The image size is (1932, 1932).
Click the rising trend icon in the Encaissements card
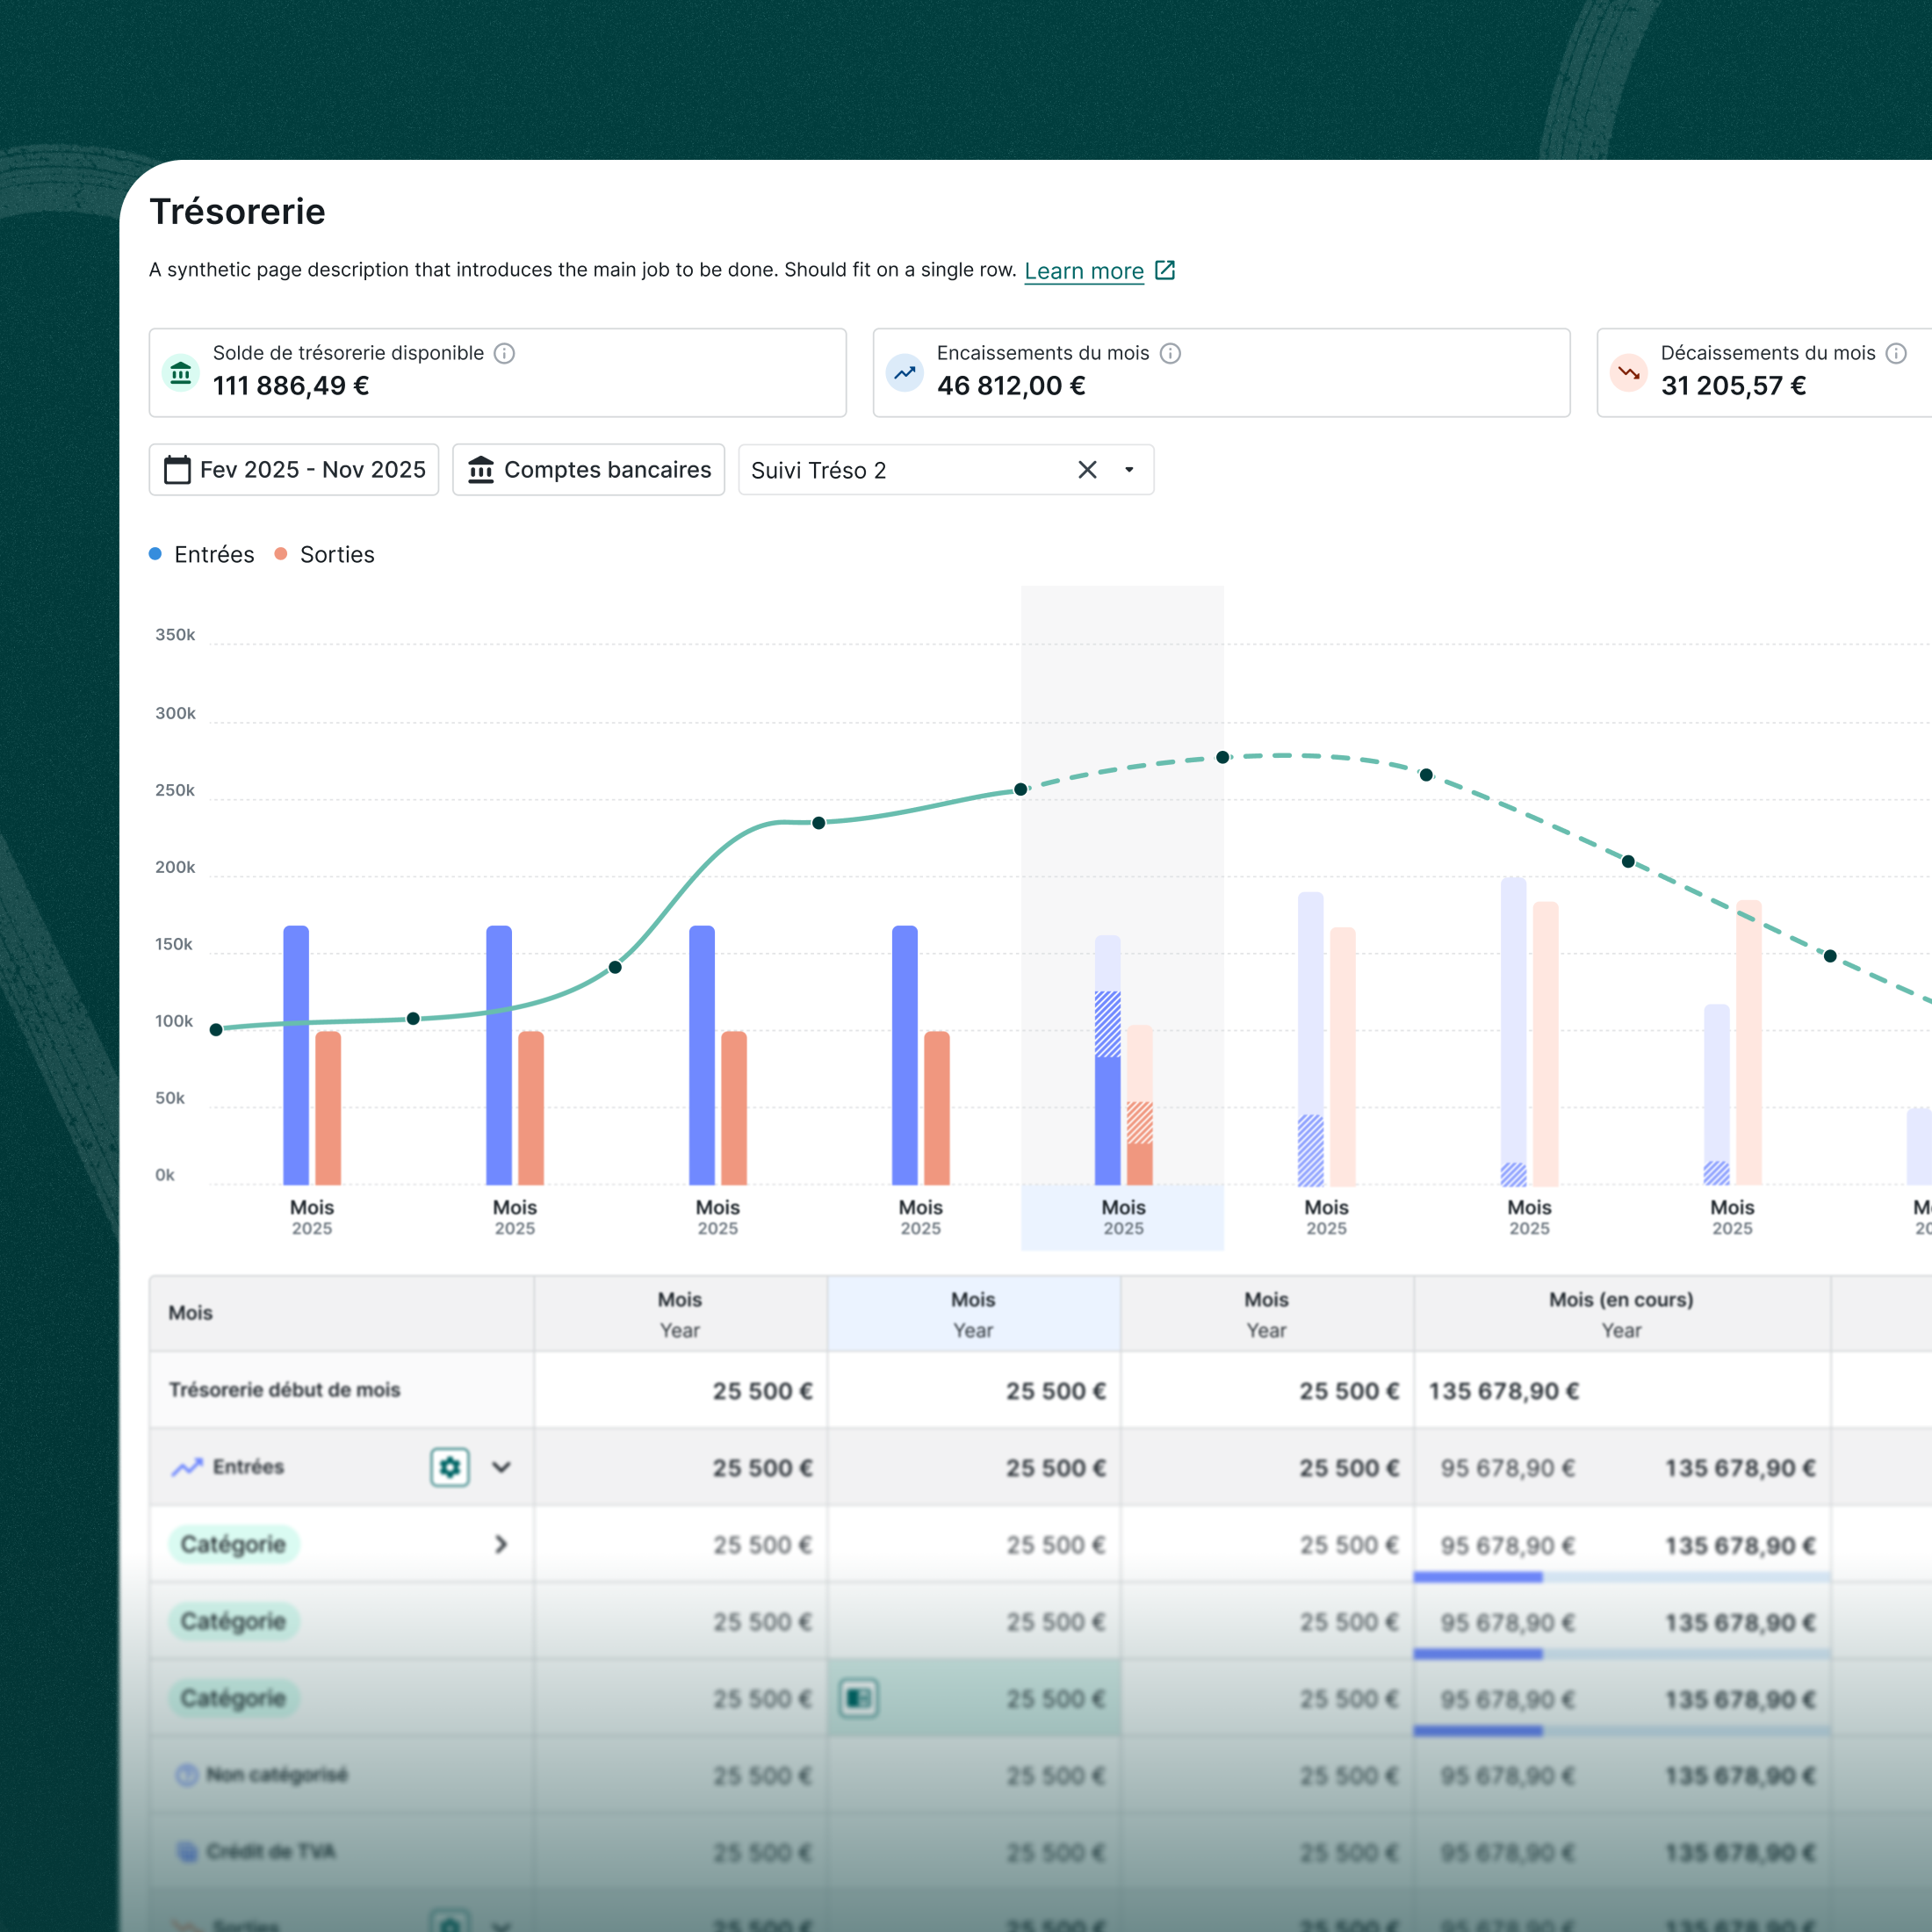tap(905, 373)
